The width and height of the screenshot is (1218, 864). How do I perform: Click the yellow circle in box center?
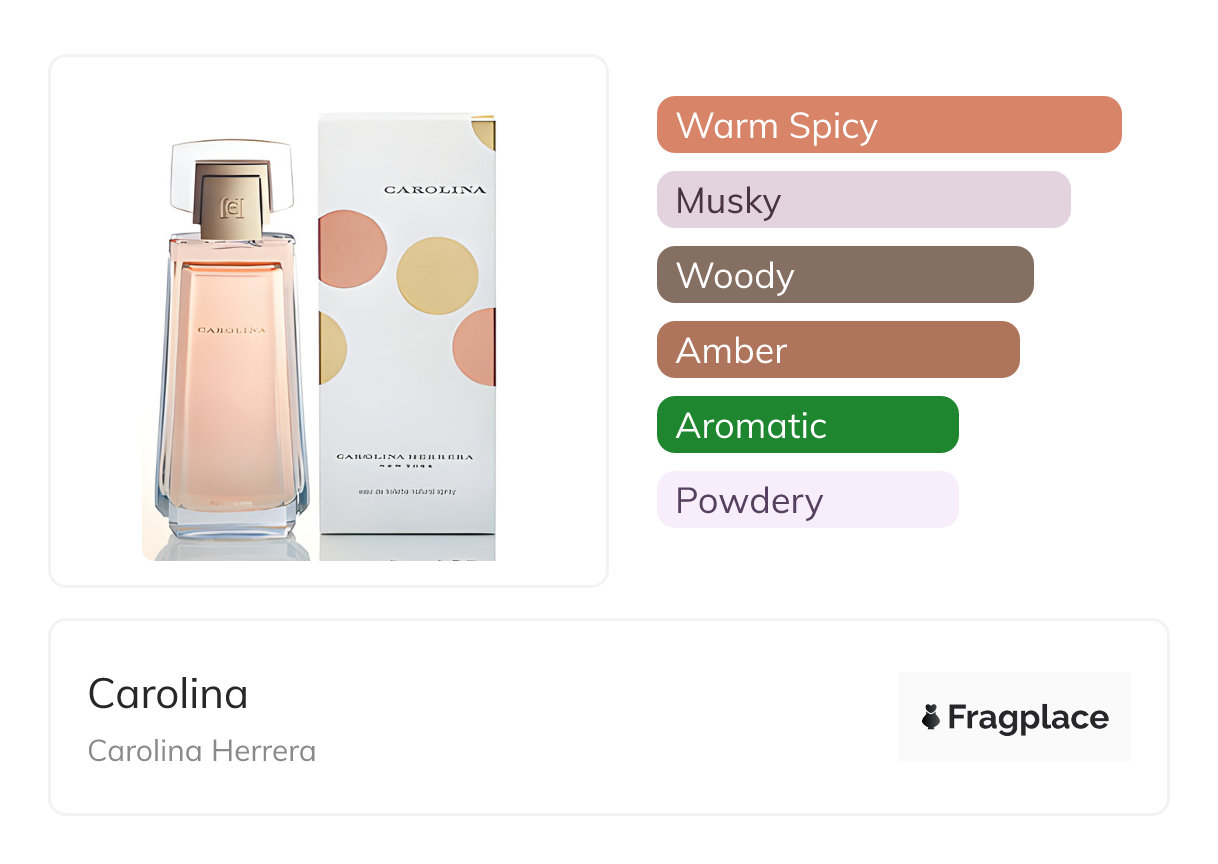pos(437,275)
